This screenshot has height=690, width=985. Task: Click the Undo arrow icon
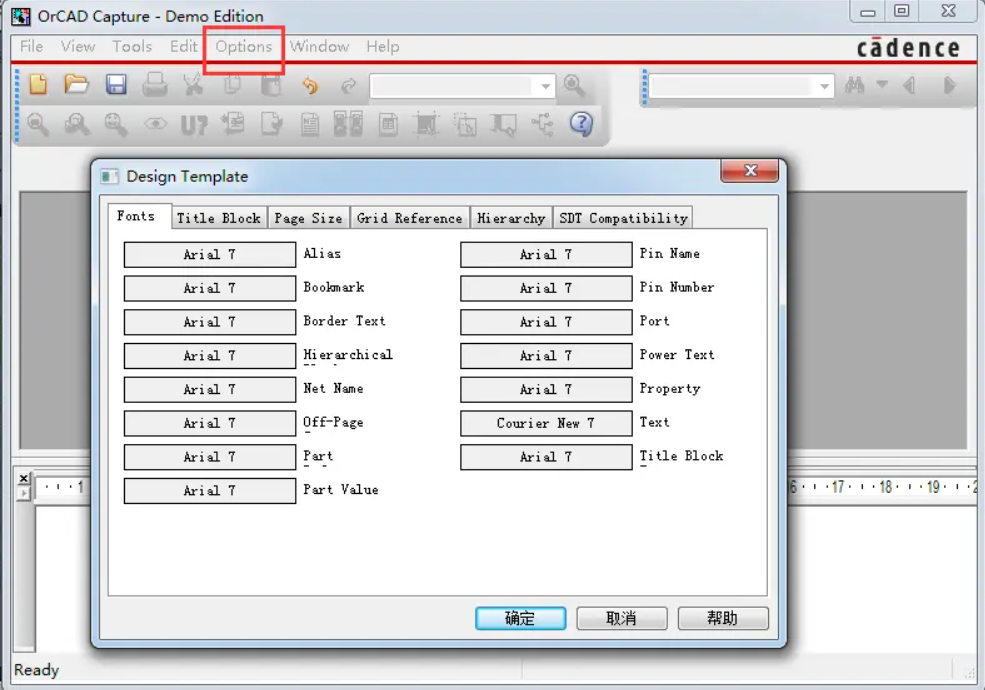point(310,85)
